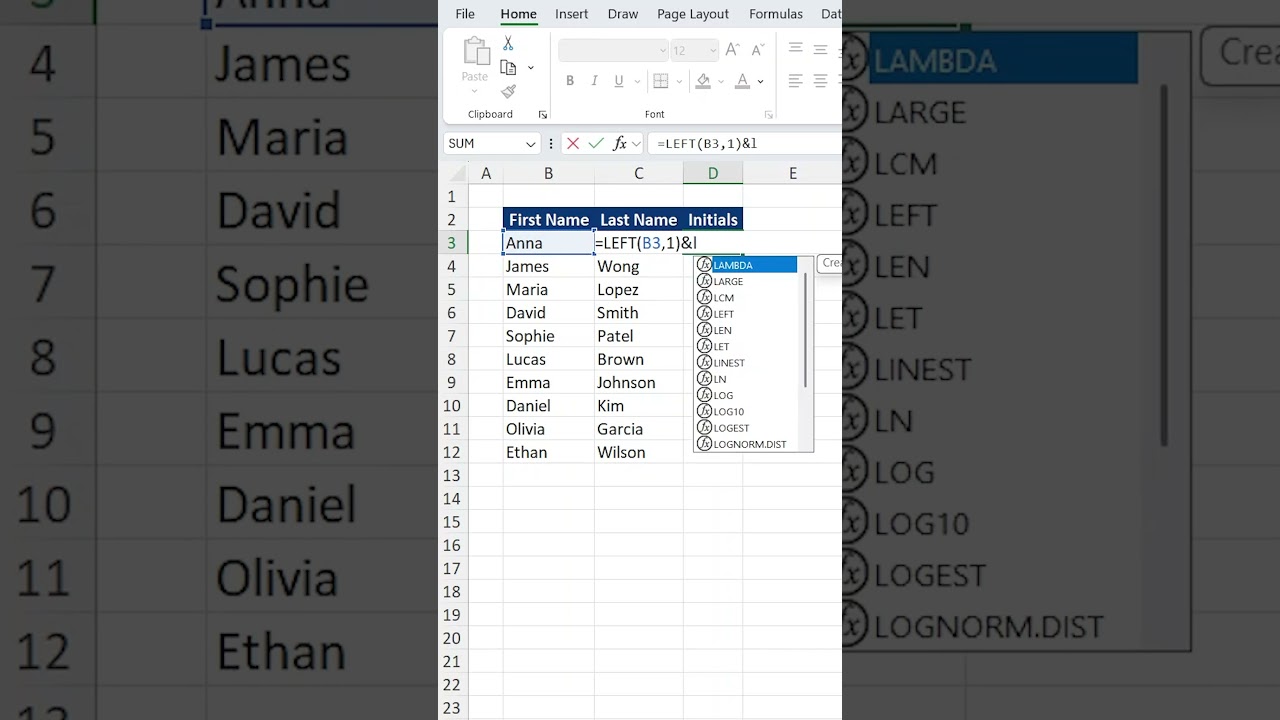This screenshot has height=720, width=1280.
Task: Toggle Italic formatting
Action: coord(594,81)
